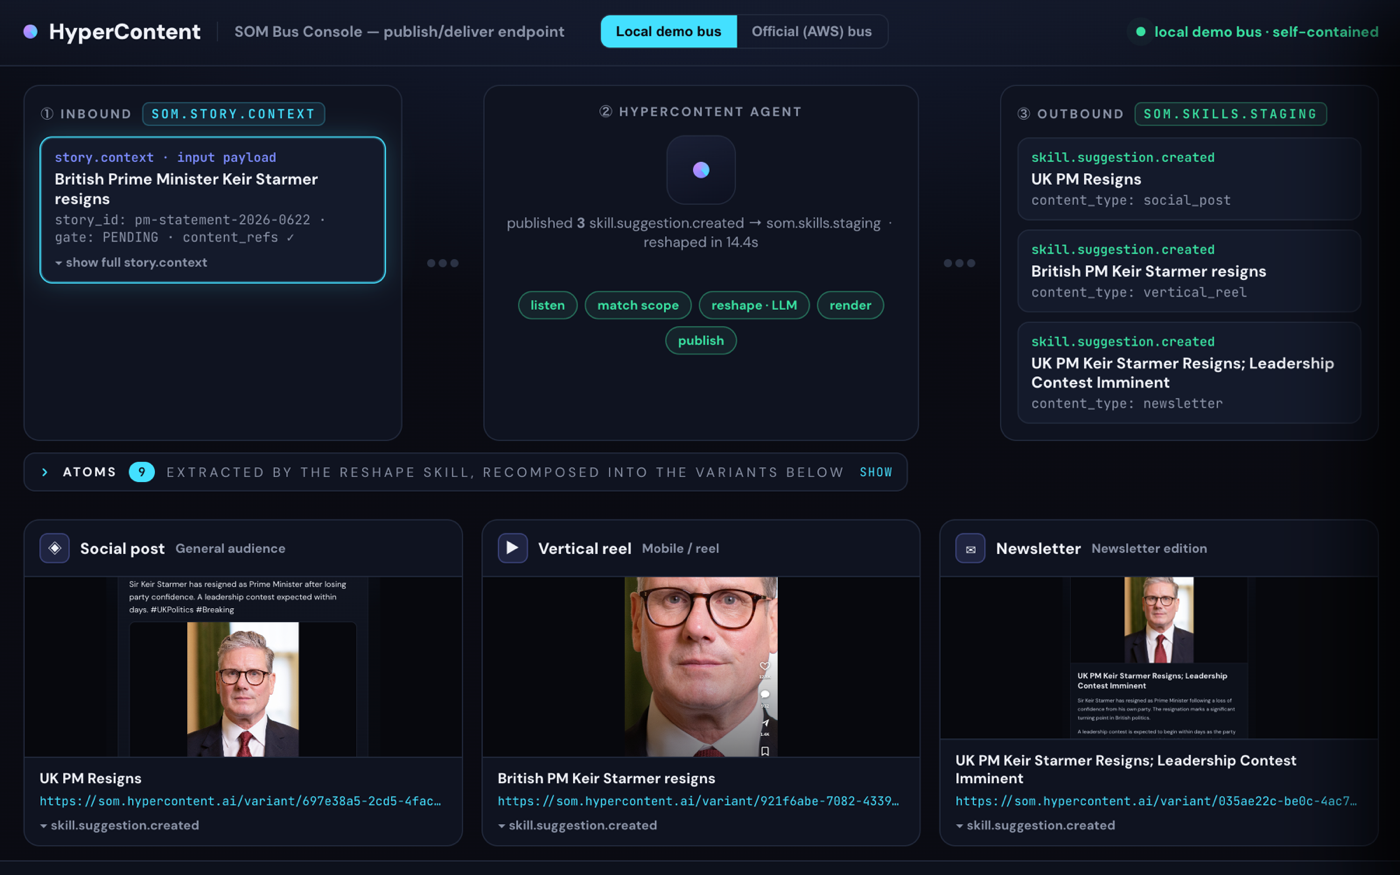This screenshot has height=875, width=1400.
Task: Expand skill.suggestion.created under the Vertical reel card
Action: point(577,825)
